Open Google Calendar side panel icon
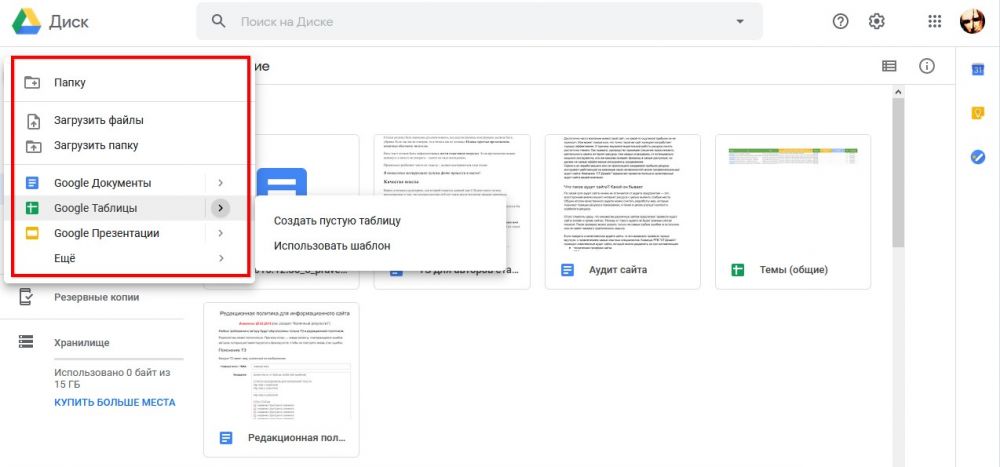Screen dimensions: 1000x467 (978, 70)
